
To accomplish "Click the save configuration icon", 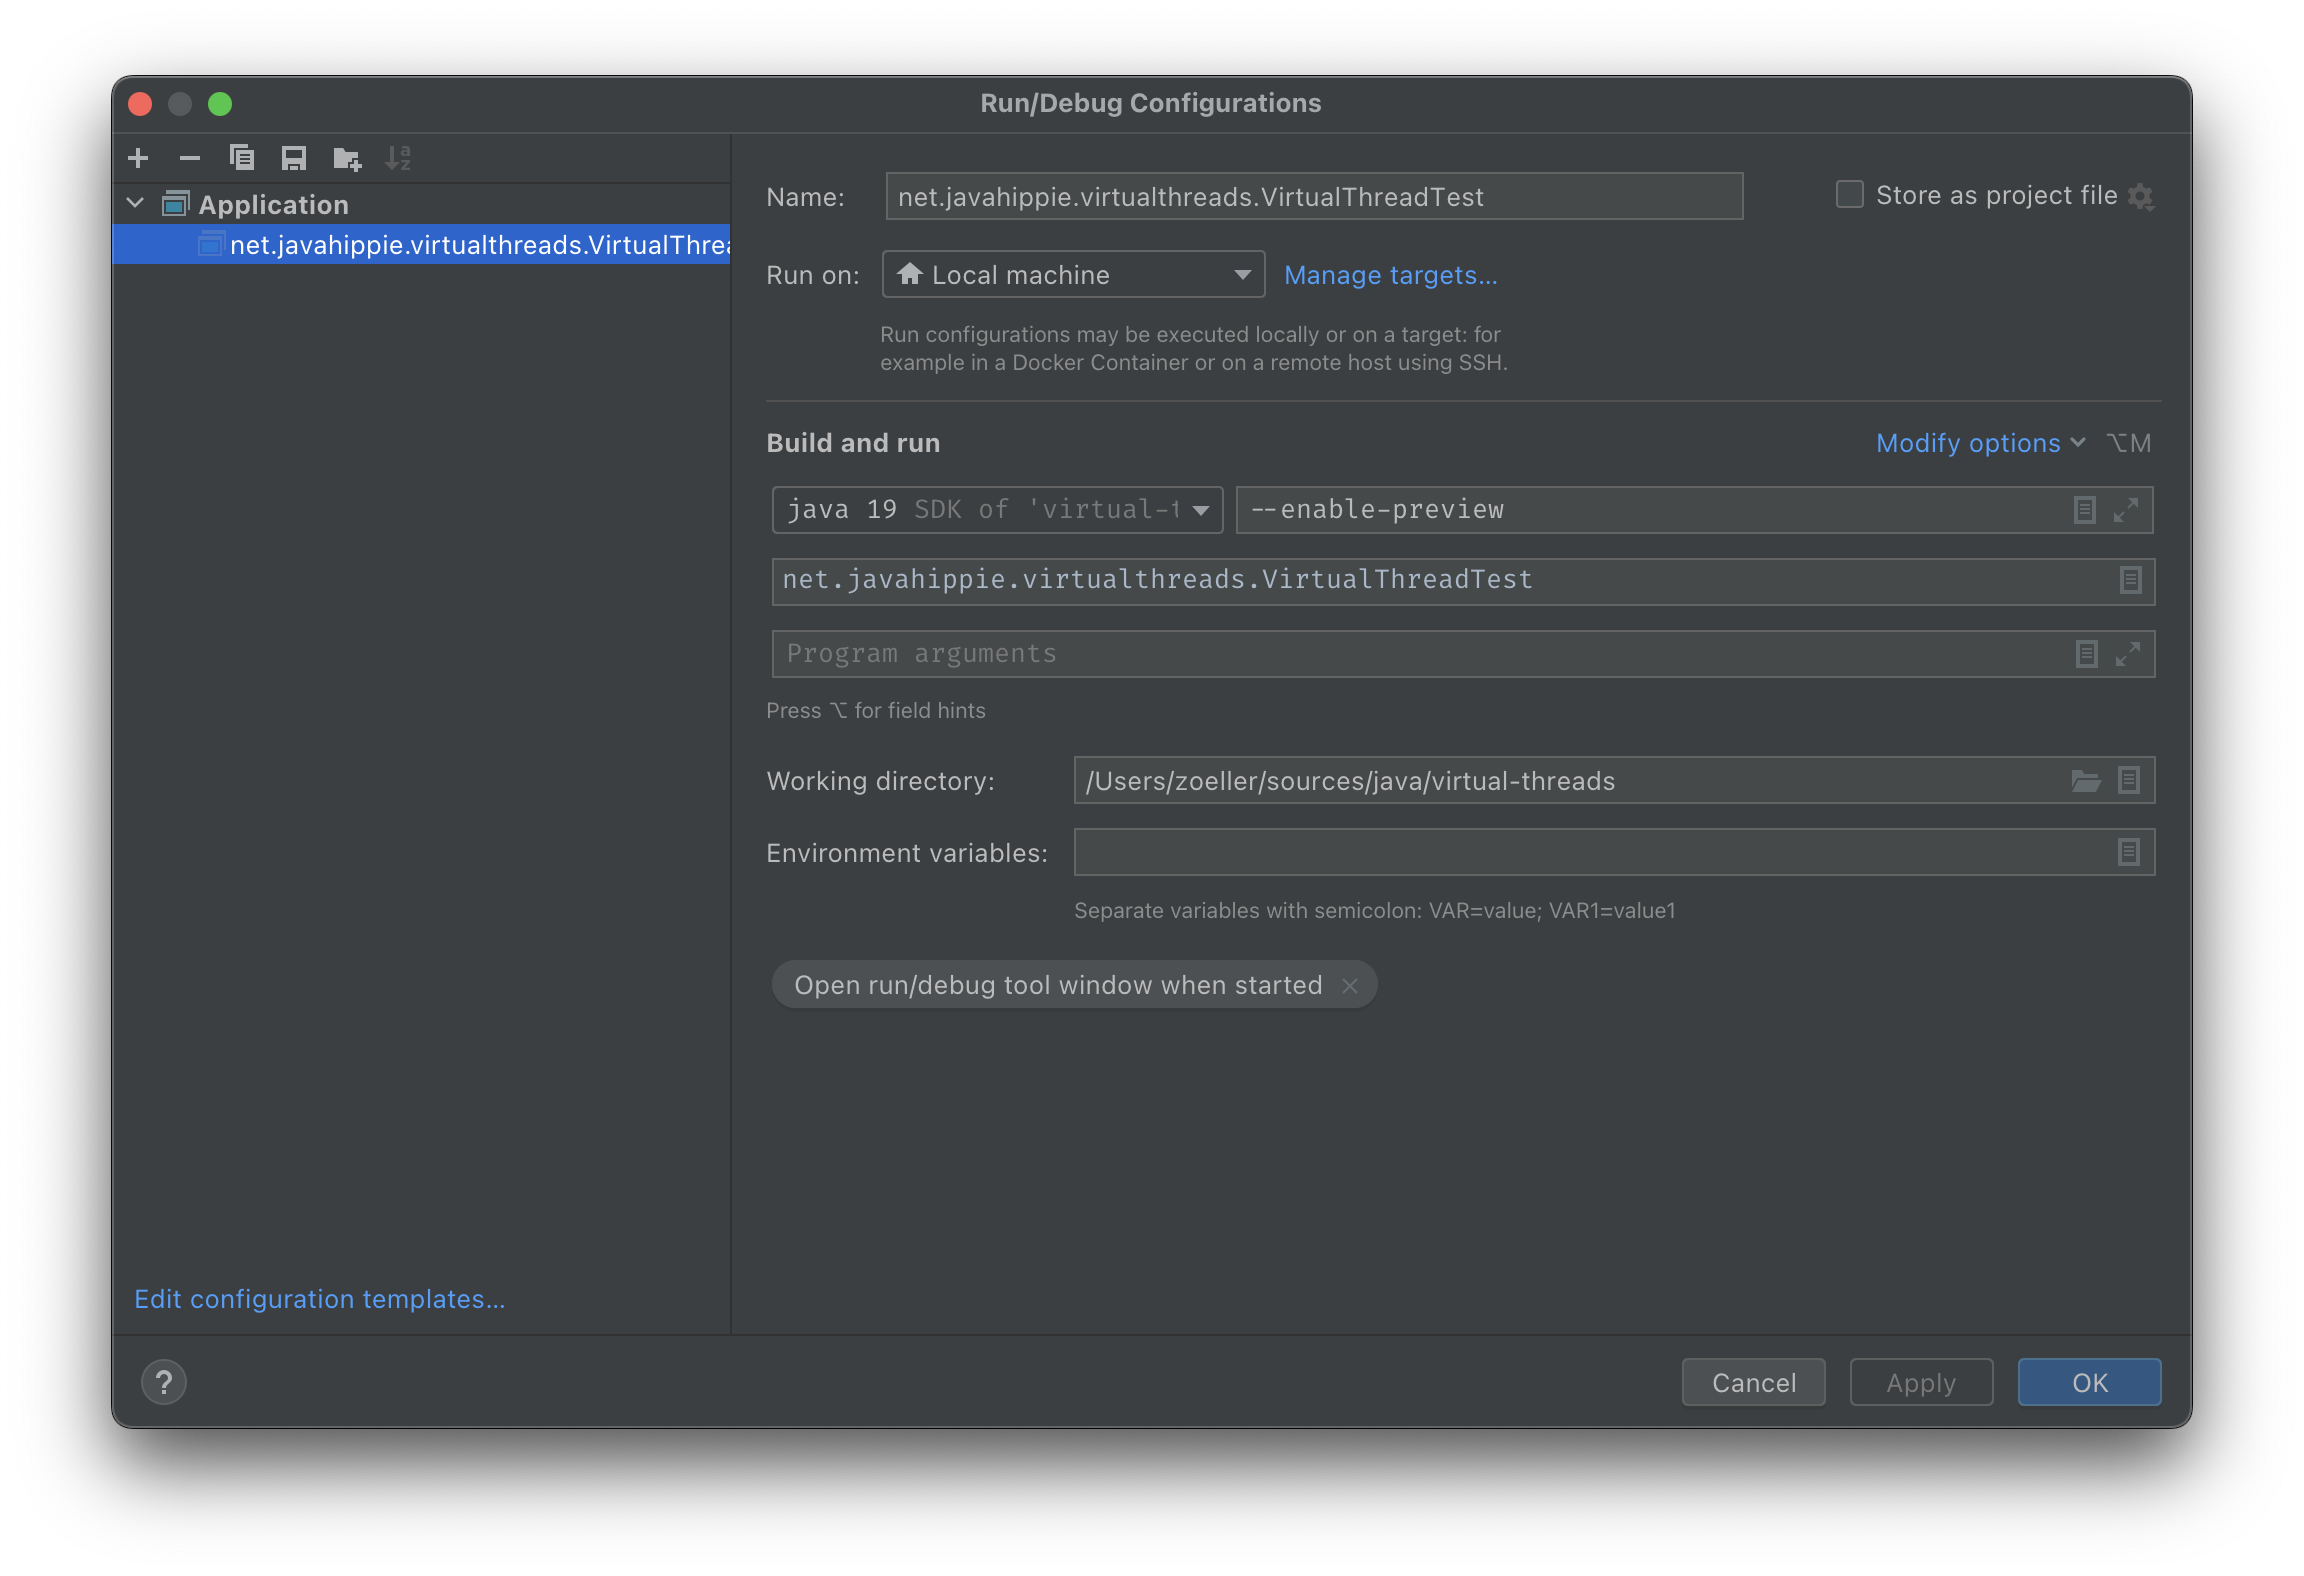I will coord(294,158).
